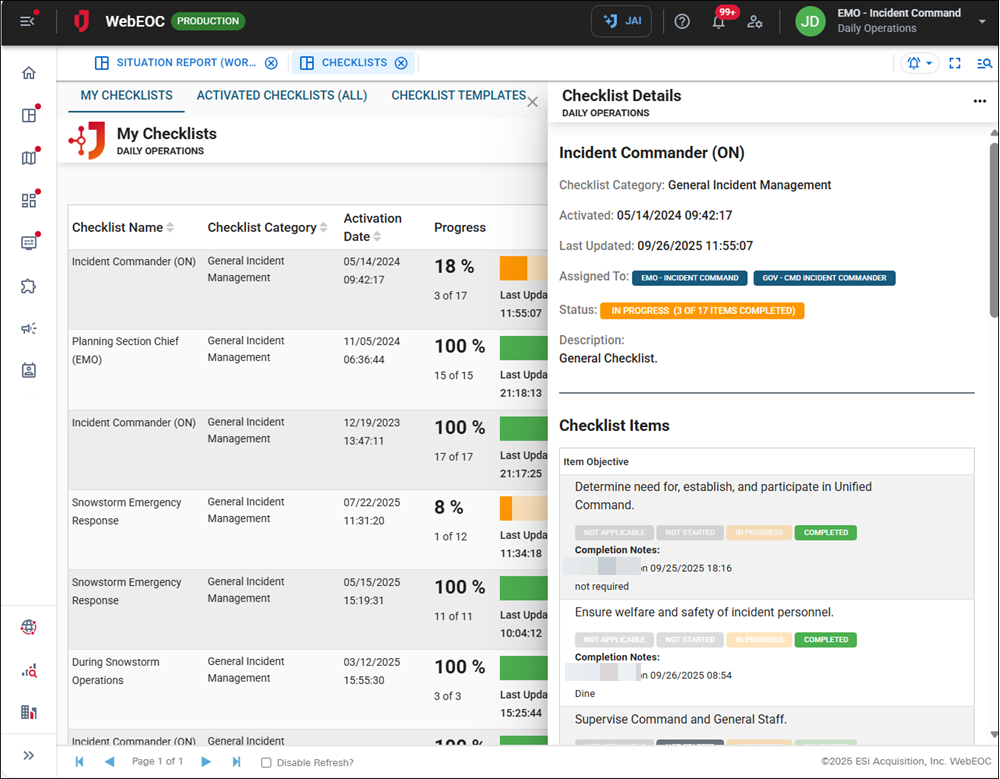Screen dimensions: 1000x779
Task: Click the 18% progress bar of Incident Commander
Action: (x=522, y=268)
